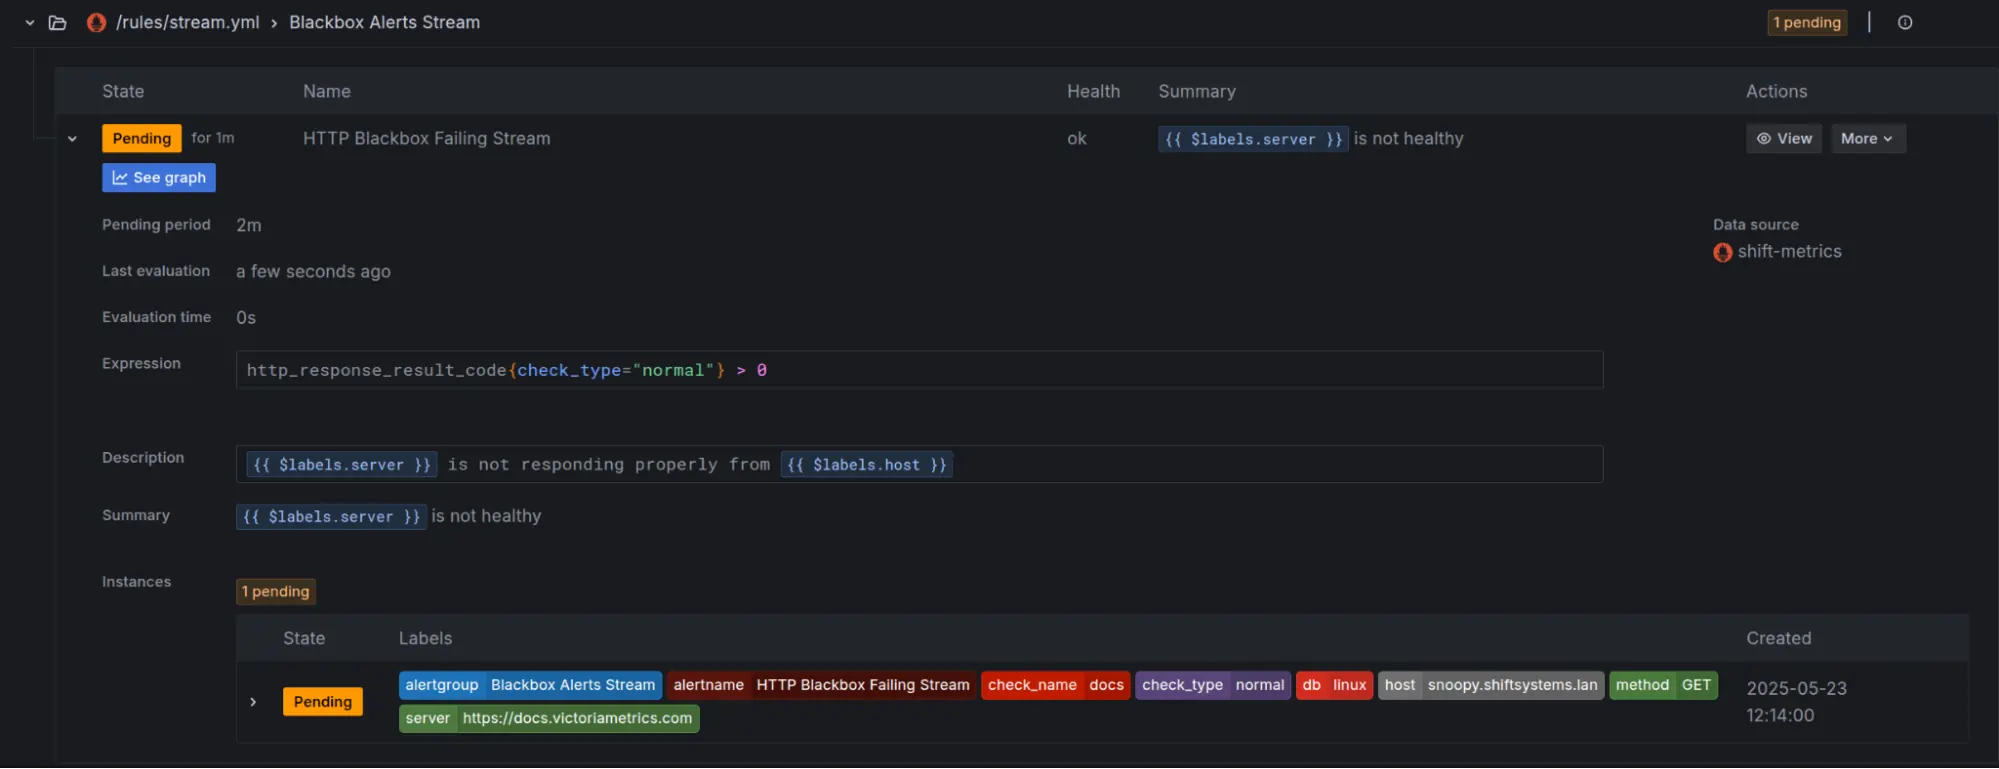Click the orange Pending state badge of the rule
Screen dimensions: 1999x769
pos(141,138)
